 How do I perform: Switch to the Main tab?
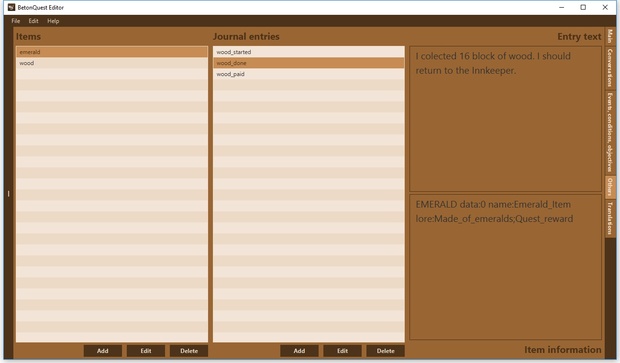610,36
